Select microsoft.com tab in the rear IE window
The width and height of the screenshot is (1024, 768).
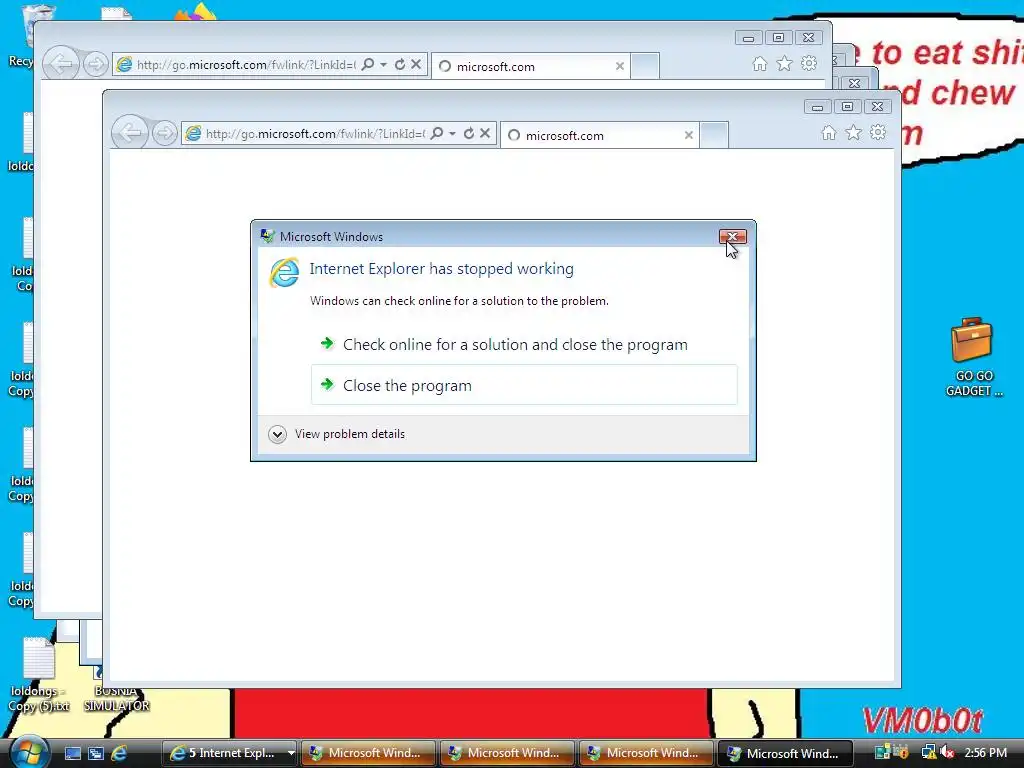(x=530, y=66)
